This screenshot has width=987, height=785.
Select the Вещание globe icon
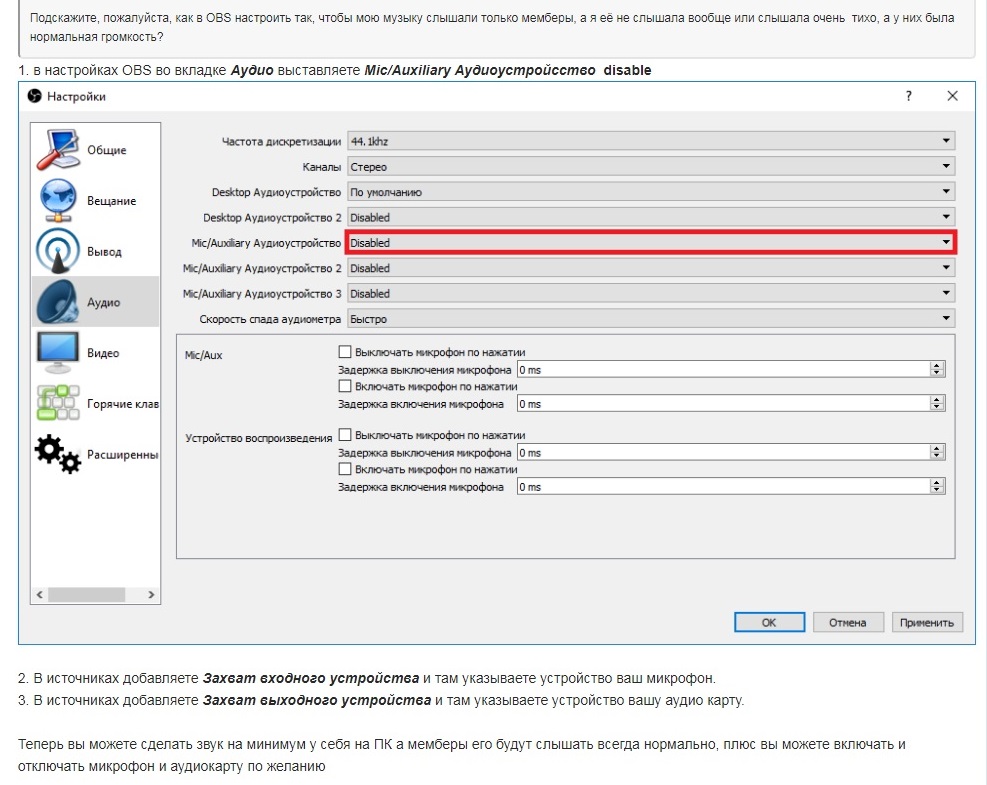59,200
